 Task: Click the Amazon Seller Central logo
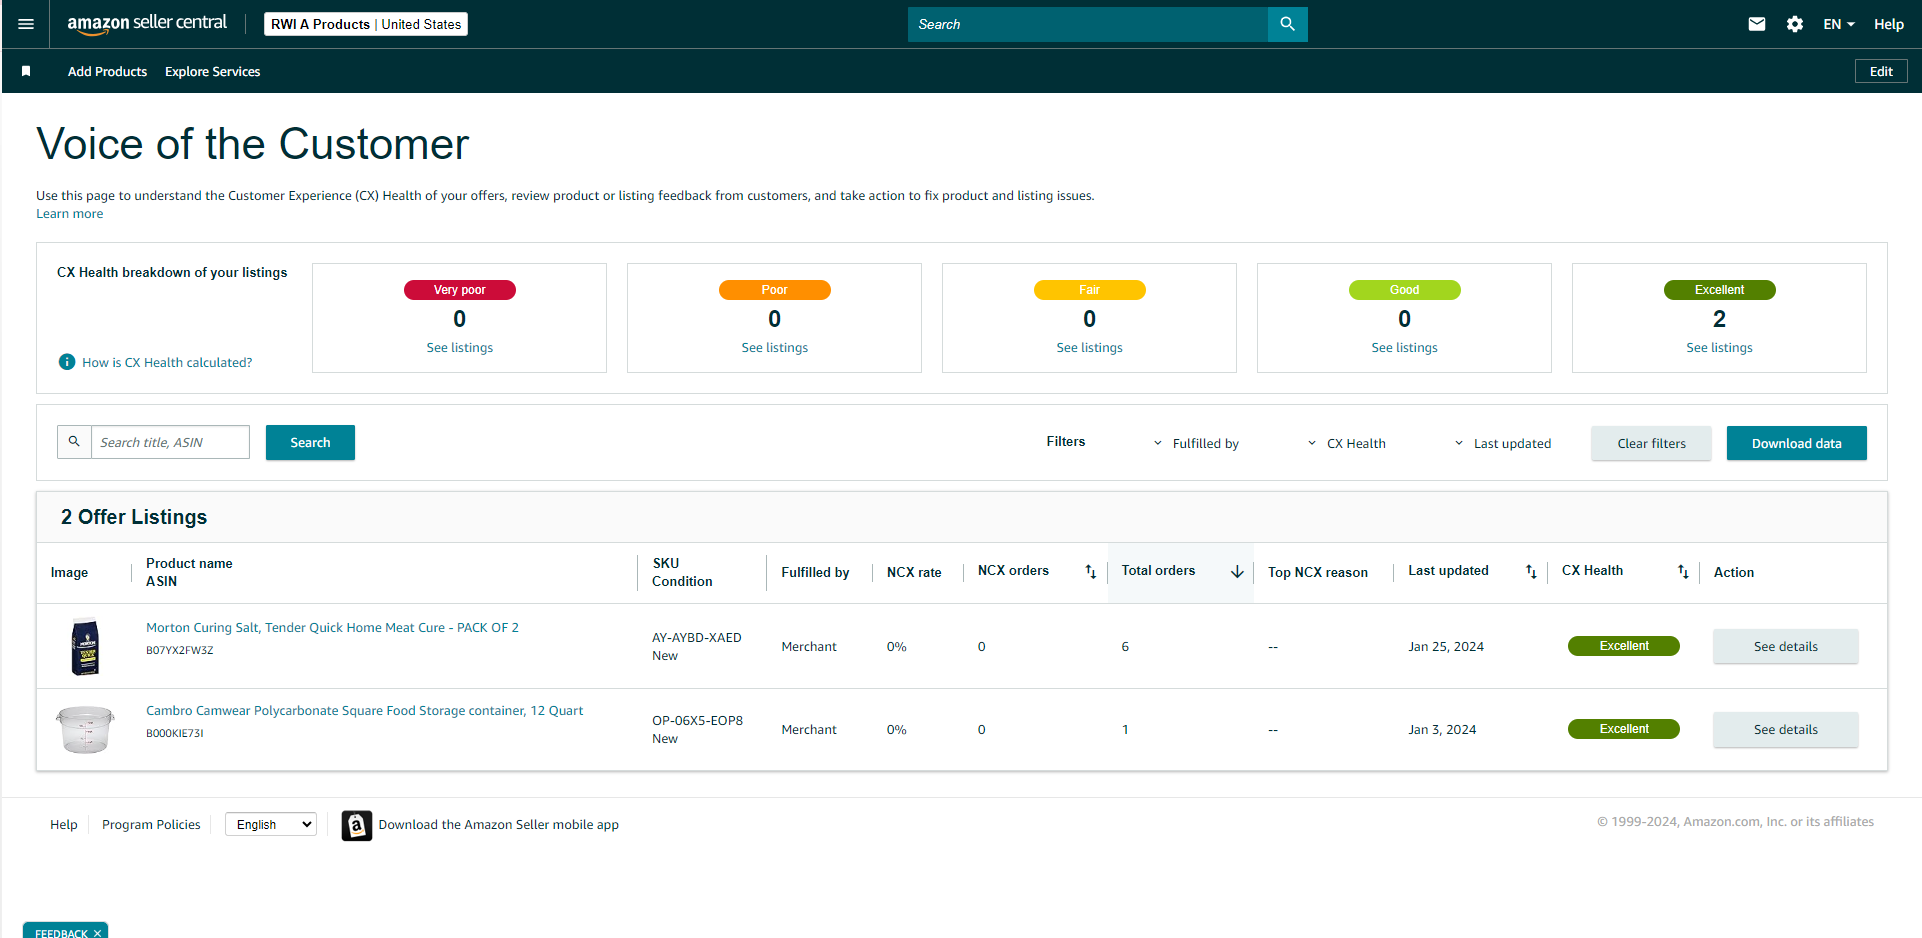[147, 24]
